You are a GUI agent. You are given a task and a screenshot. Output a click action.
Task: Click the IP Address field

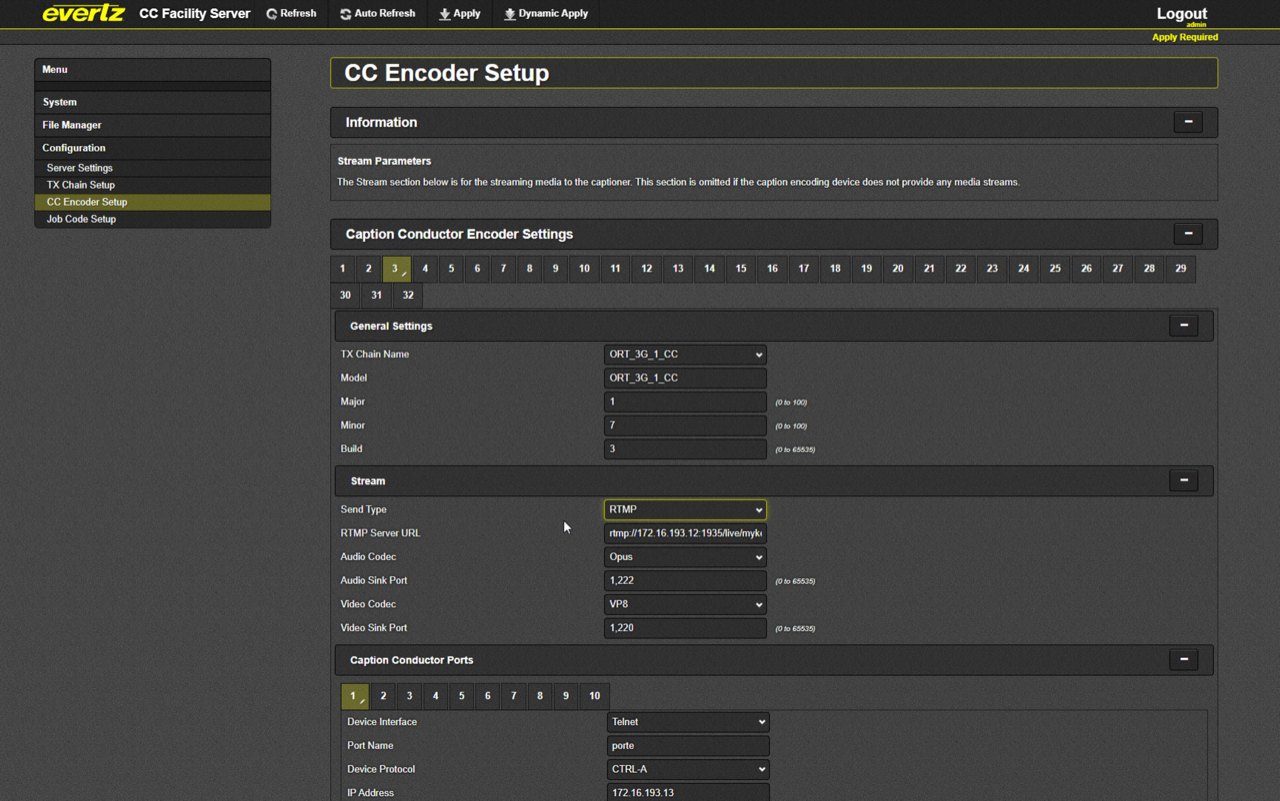pyautogui.click(x=688, y=792)
